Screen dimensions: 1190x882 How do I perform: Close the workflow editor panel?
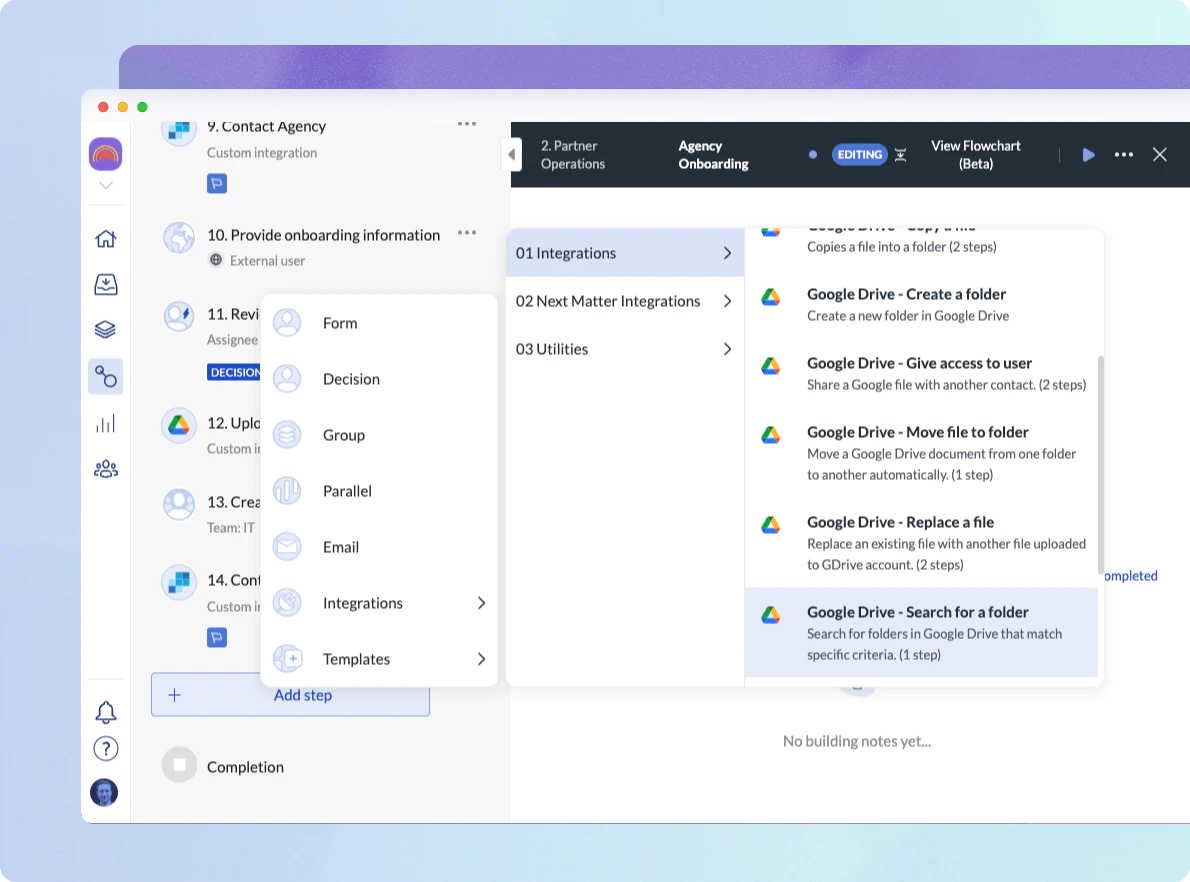(x=1160, y=155)
